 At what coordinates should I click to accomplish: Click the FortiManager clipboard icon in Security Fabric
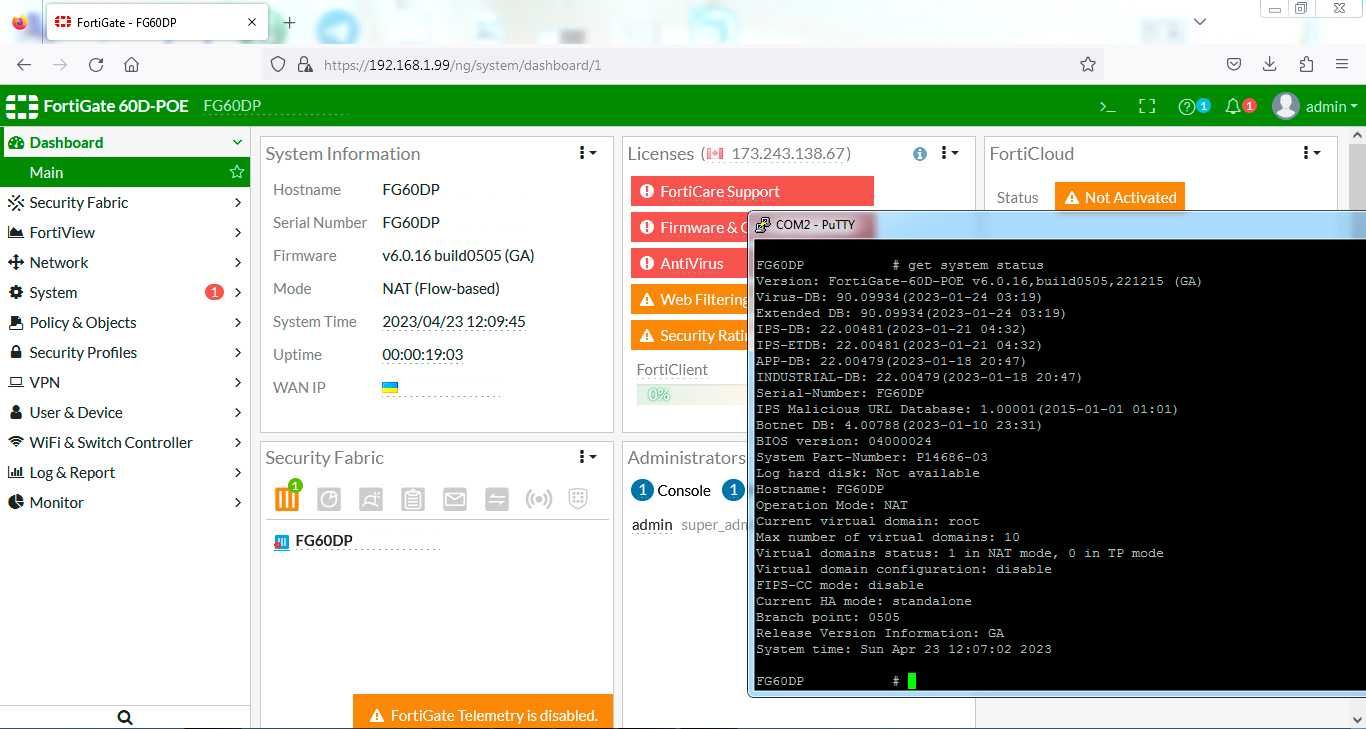(413, 499)
